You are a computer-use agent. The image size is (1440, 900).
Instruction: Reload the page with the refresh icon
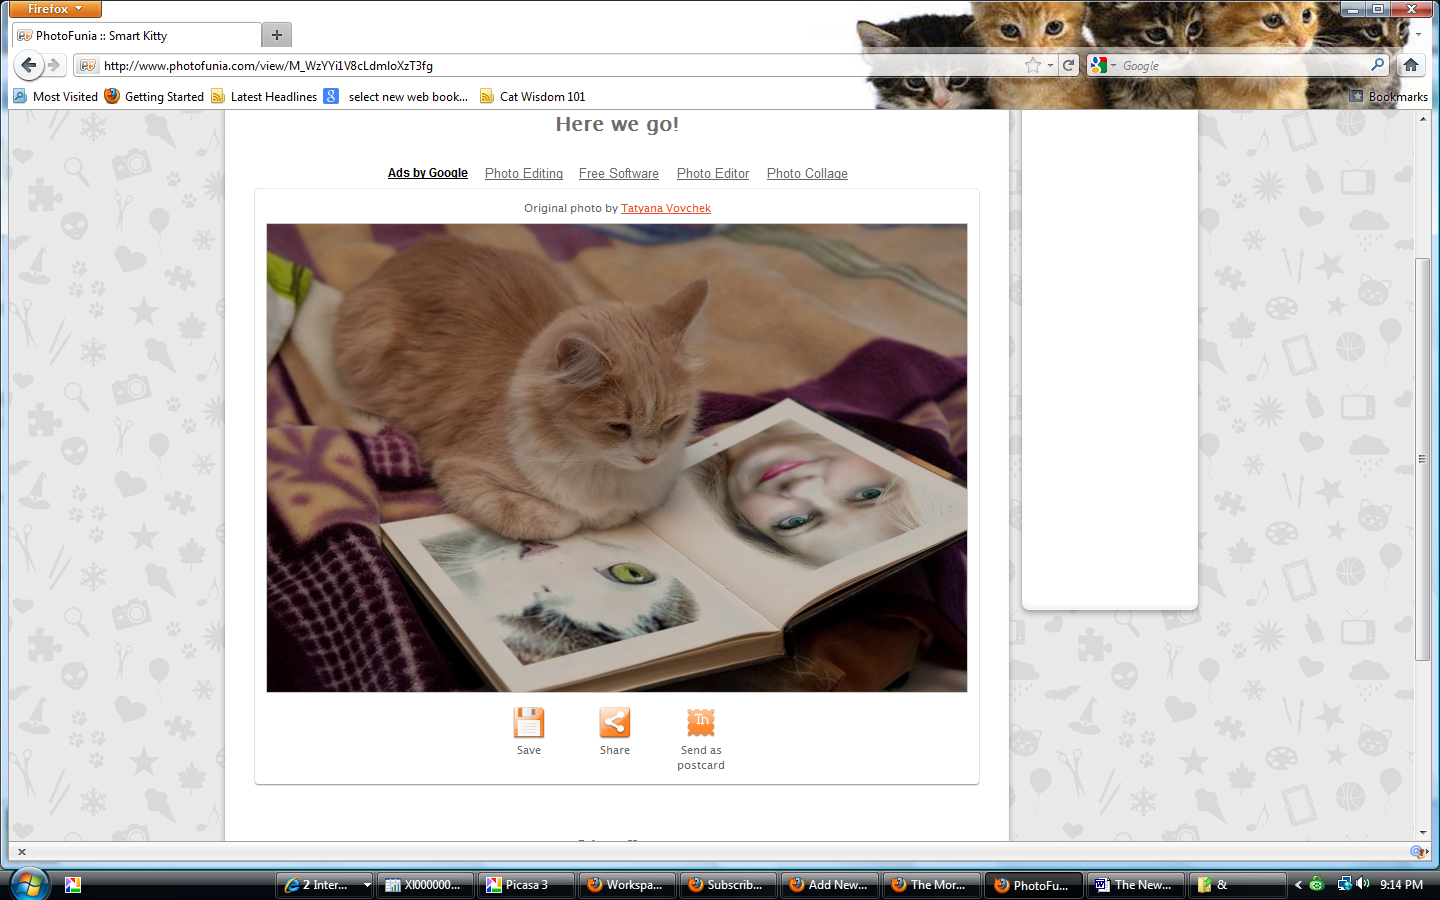[x=1069, y=65]
